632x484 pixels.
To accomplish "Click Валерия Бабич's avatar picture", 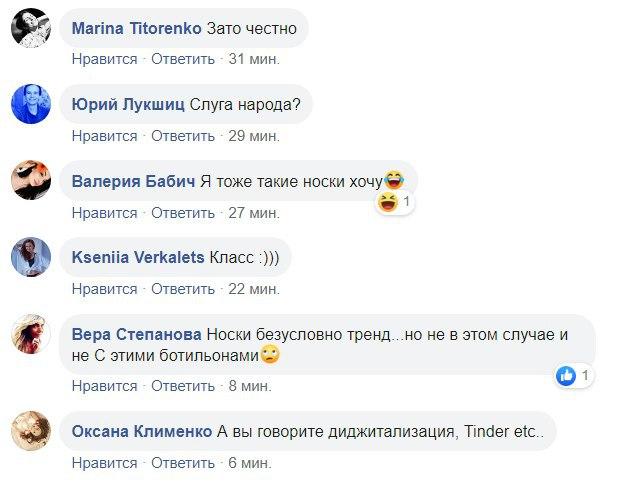I will coord(31,181).
